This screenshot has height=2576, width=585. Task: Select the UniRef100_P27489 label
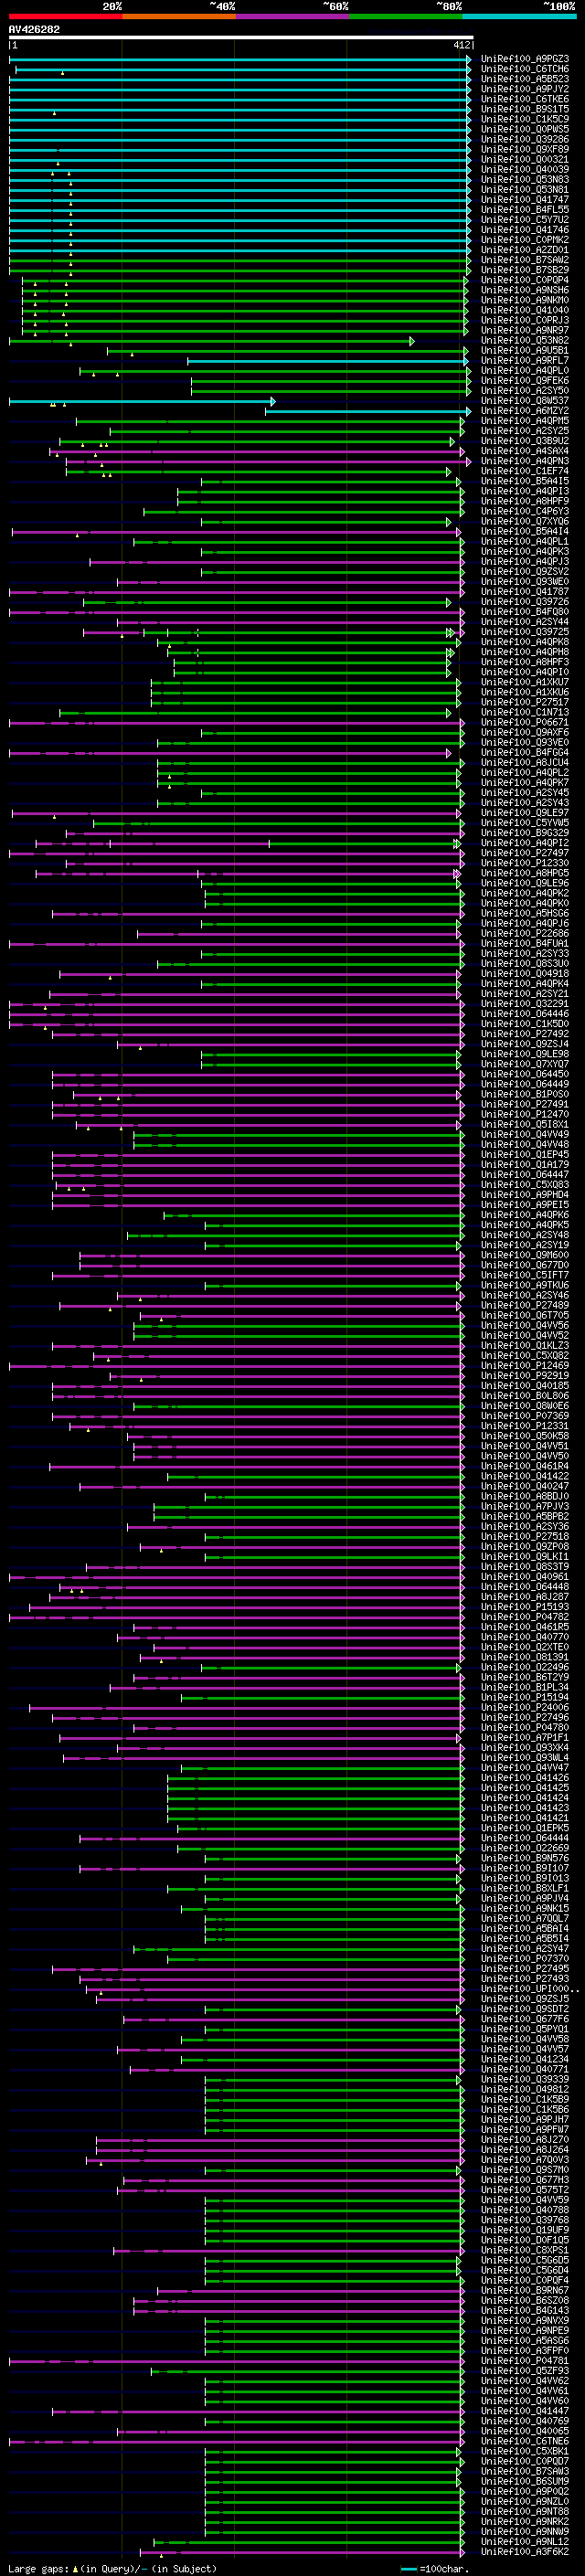click(524, 1305)
